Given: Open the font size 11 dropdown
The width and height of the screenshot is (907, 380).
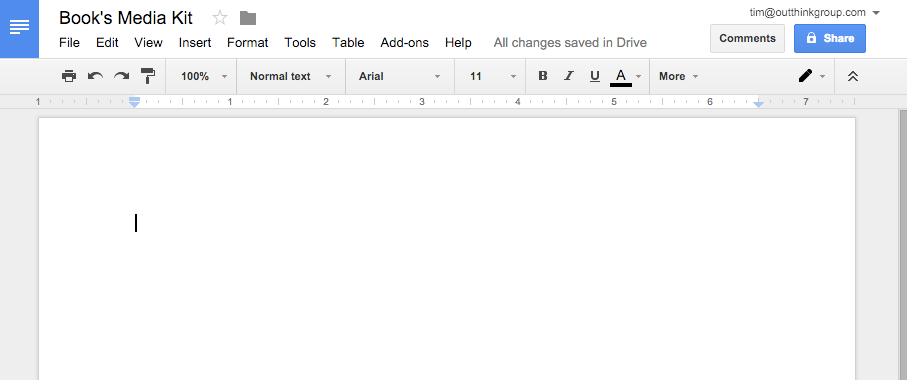Looking at the screenshot, I should click(x=493, y=76).
